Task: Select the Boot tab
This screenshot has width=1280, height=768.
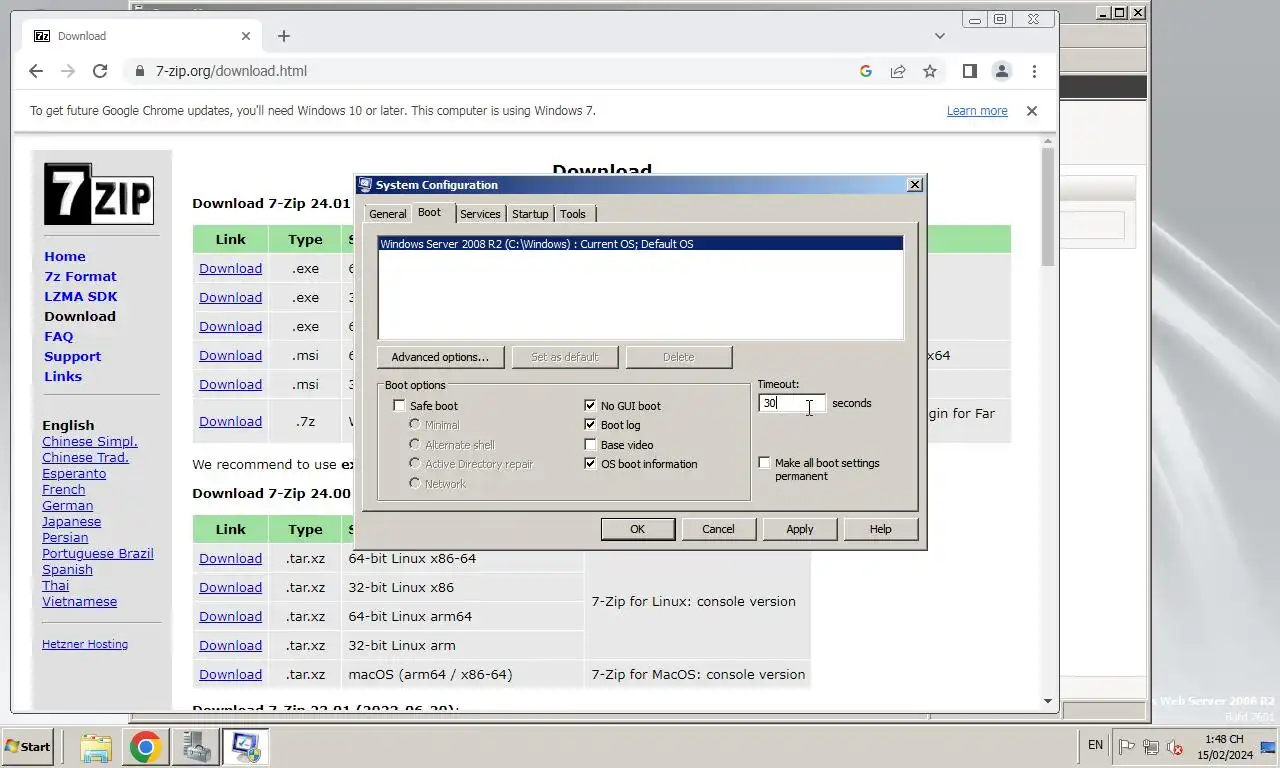Action: [429, 213]
